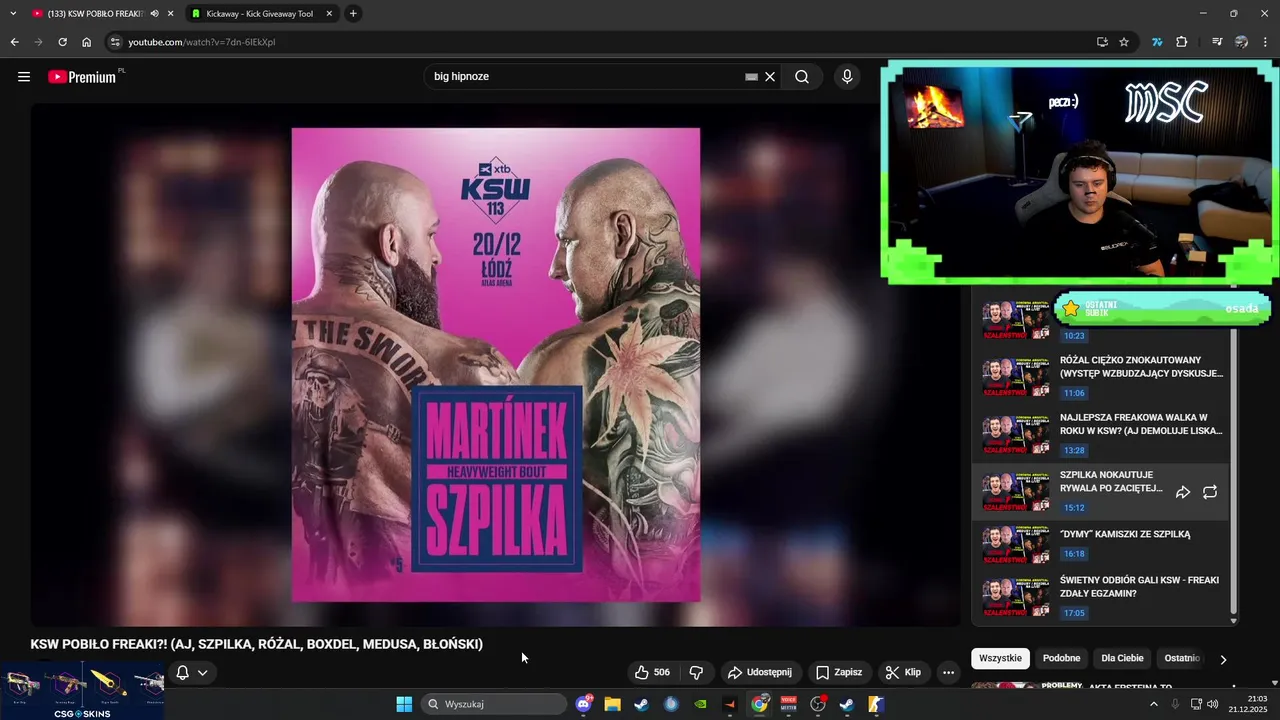Click the KSW Martínek vs Szpilka video frame
This screenshot has width=1280, height=720.
pyautogui.click(x=496, y=365)
